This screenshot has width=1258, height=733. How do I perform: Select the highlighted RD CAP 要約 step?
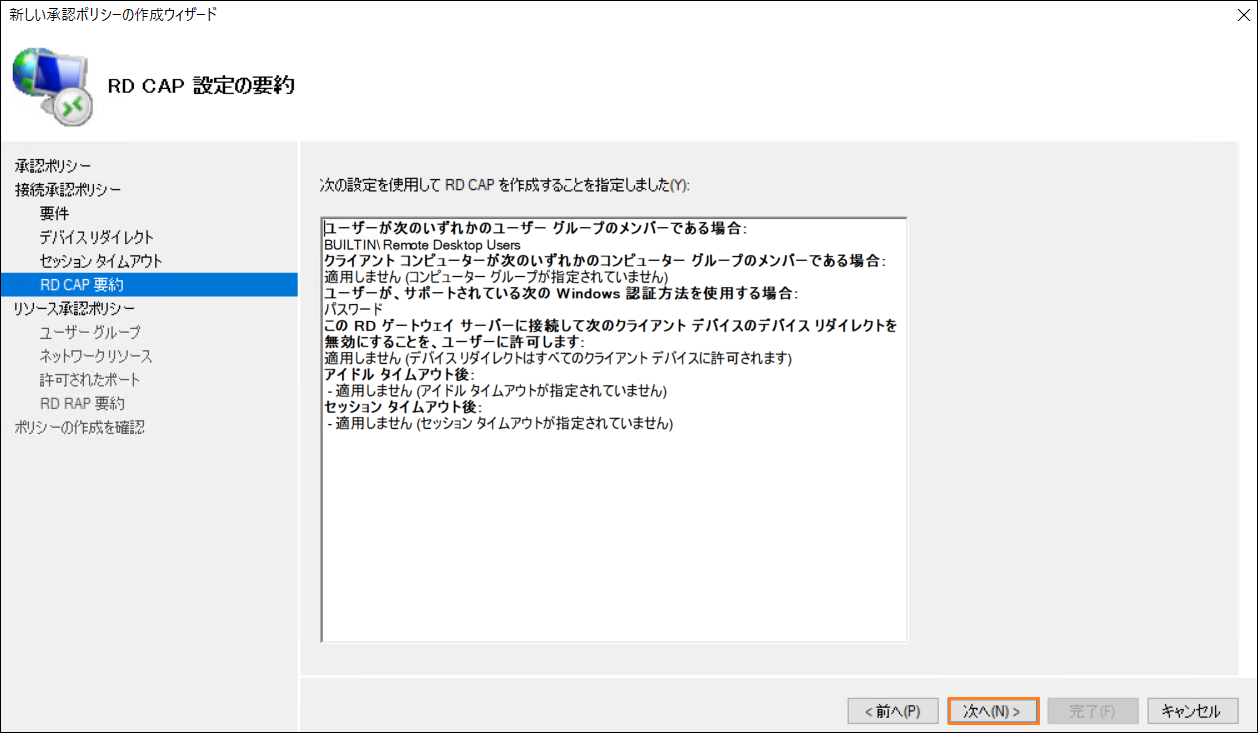point(149,285)
